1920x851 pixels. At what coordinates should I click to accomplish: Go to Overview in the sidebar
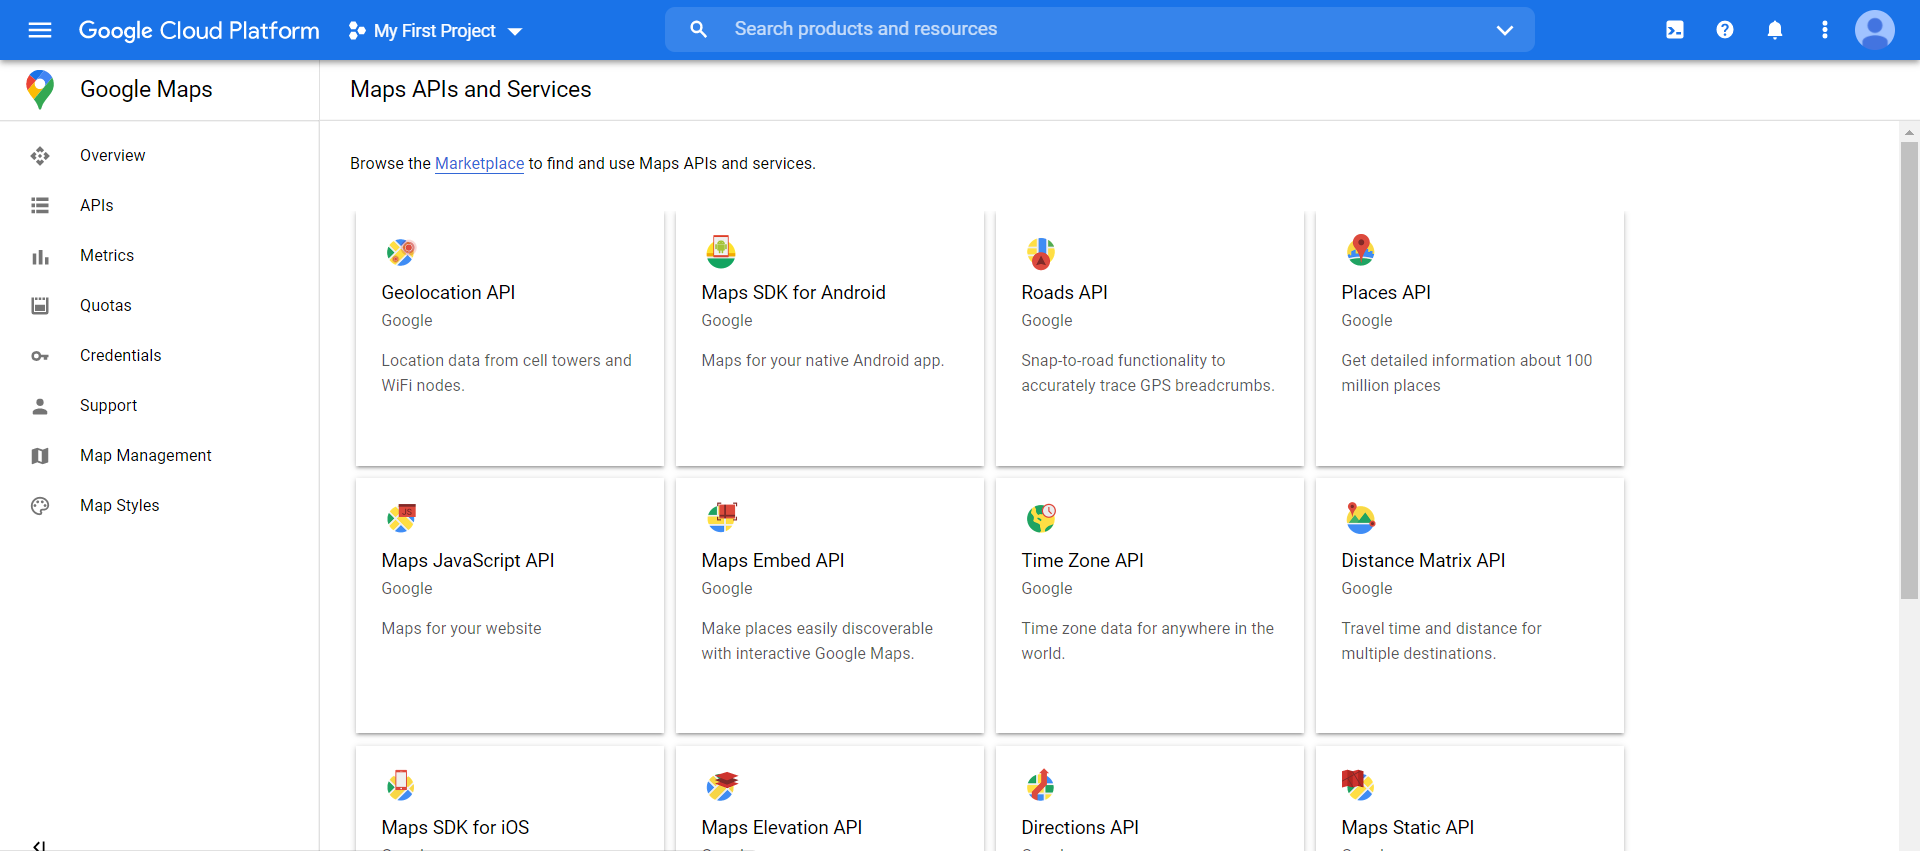[x=112, y=156]
